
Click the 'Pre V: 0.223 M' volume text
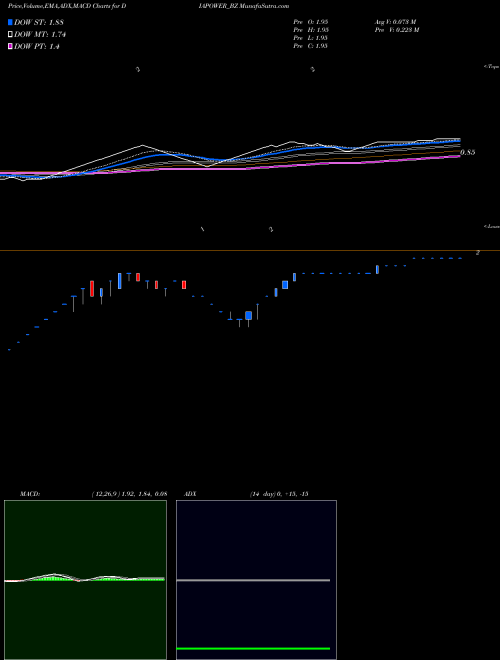396,30
